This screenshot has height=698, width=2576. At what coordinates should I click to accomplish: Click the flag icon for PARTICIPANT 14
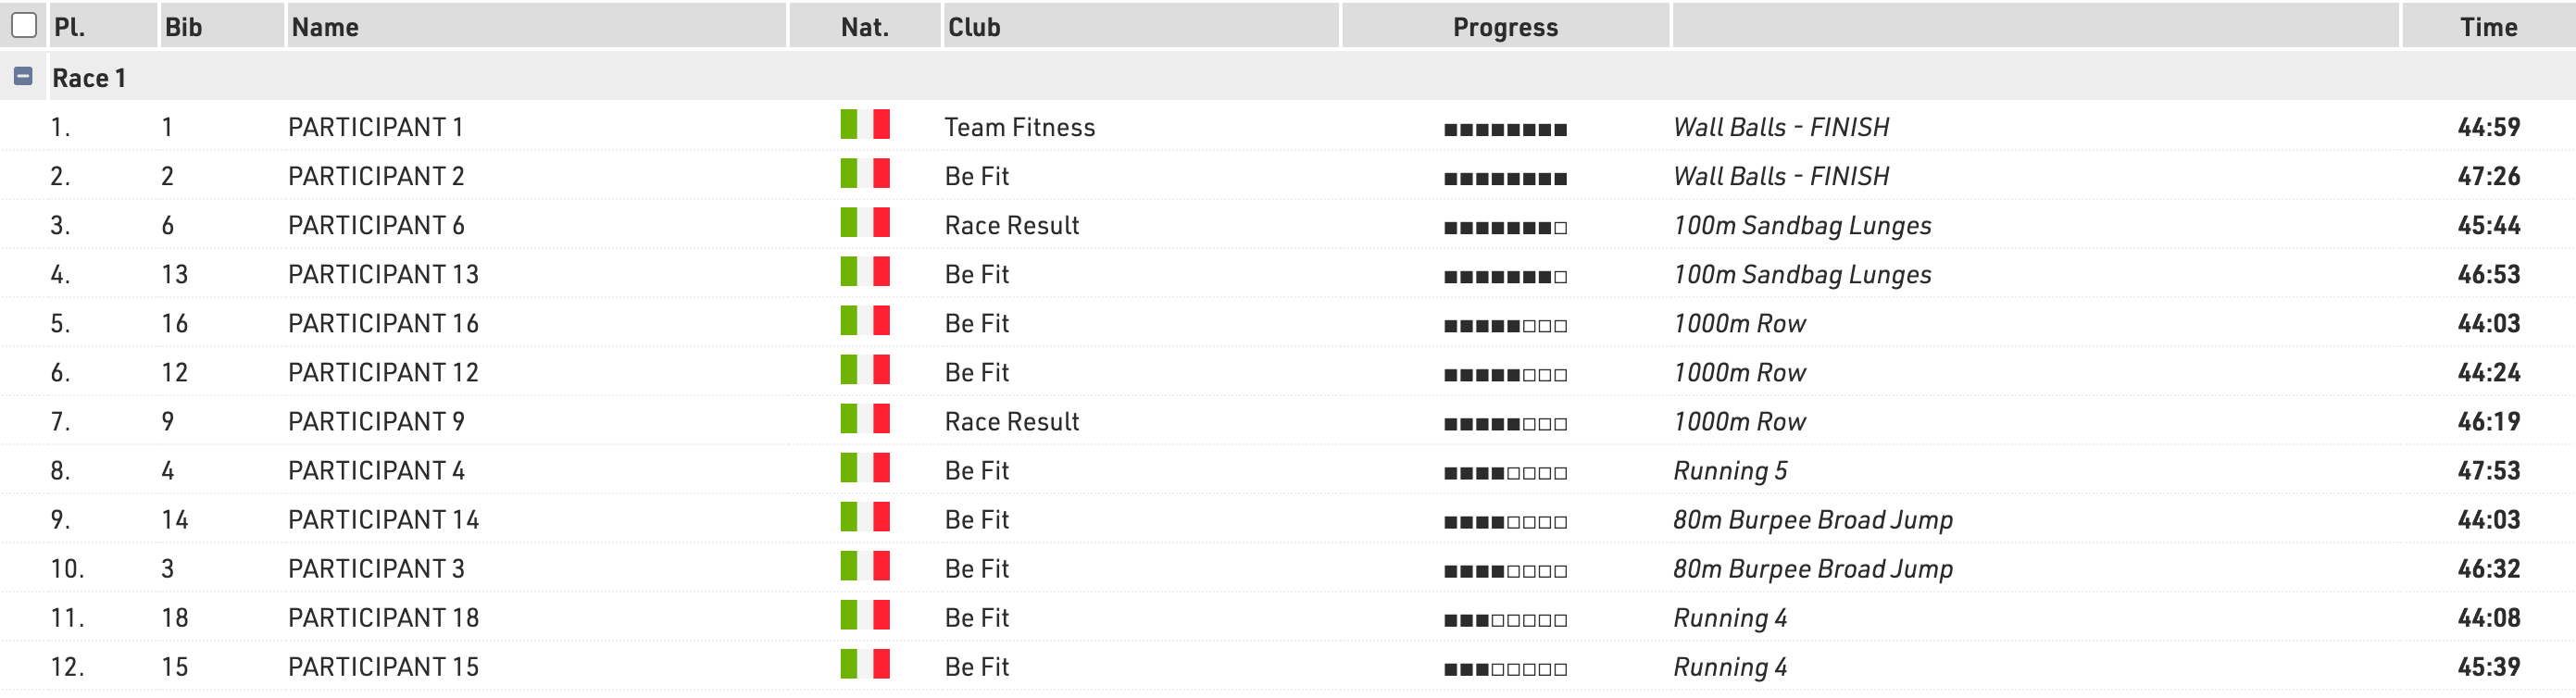[x=864, y=517]
